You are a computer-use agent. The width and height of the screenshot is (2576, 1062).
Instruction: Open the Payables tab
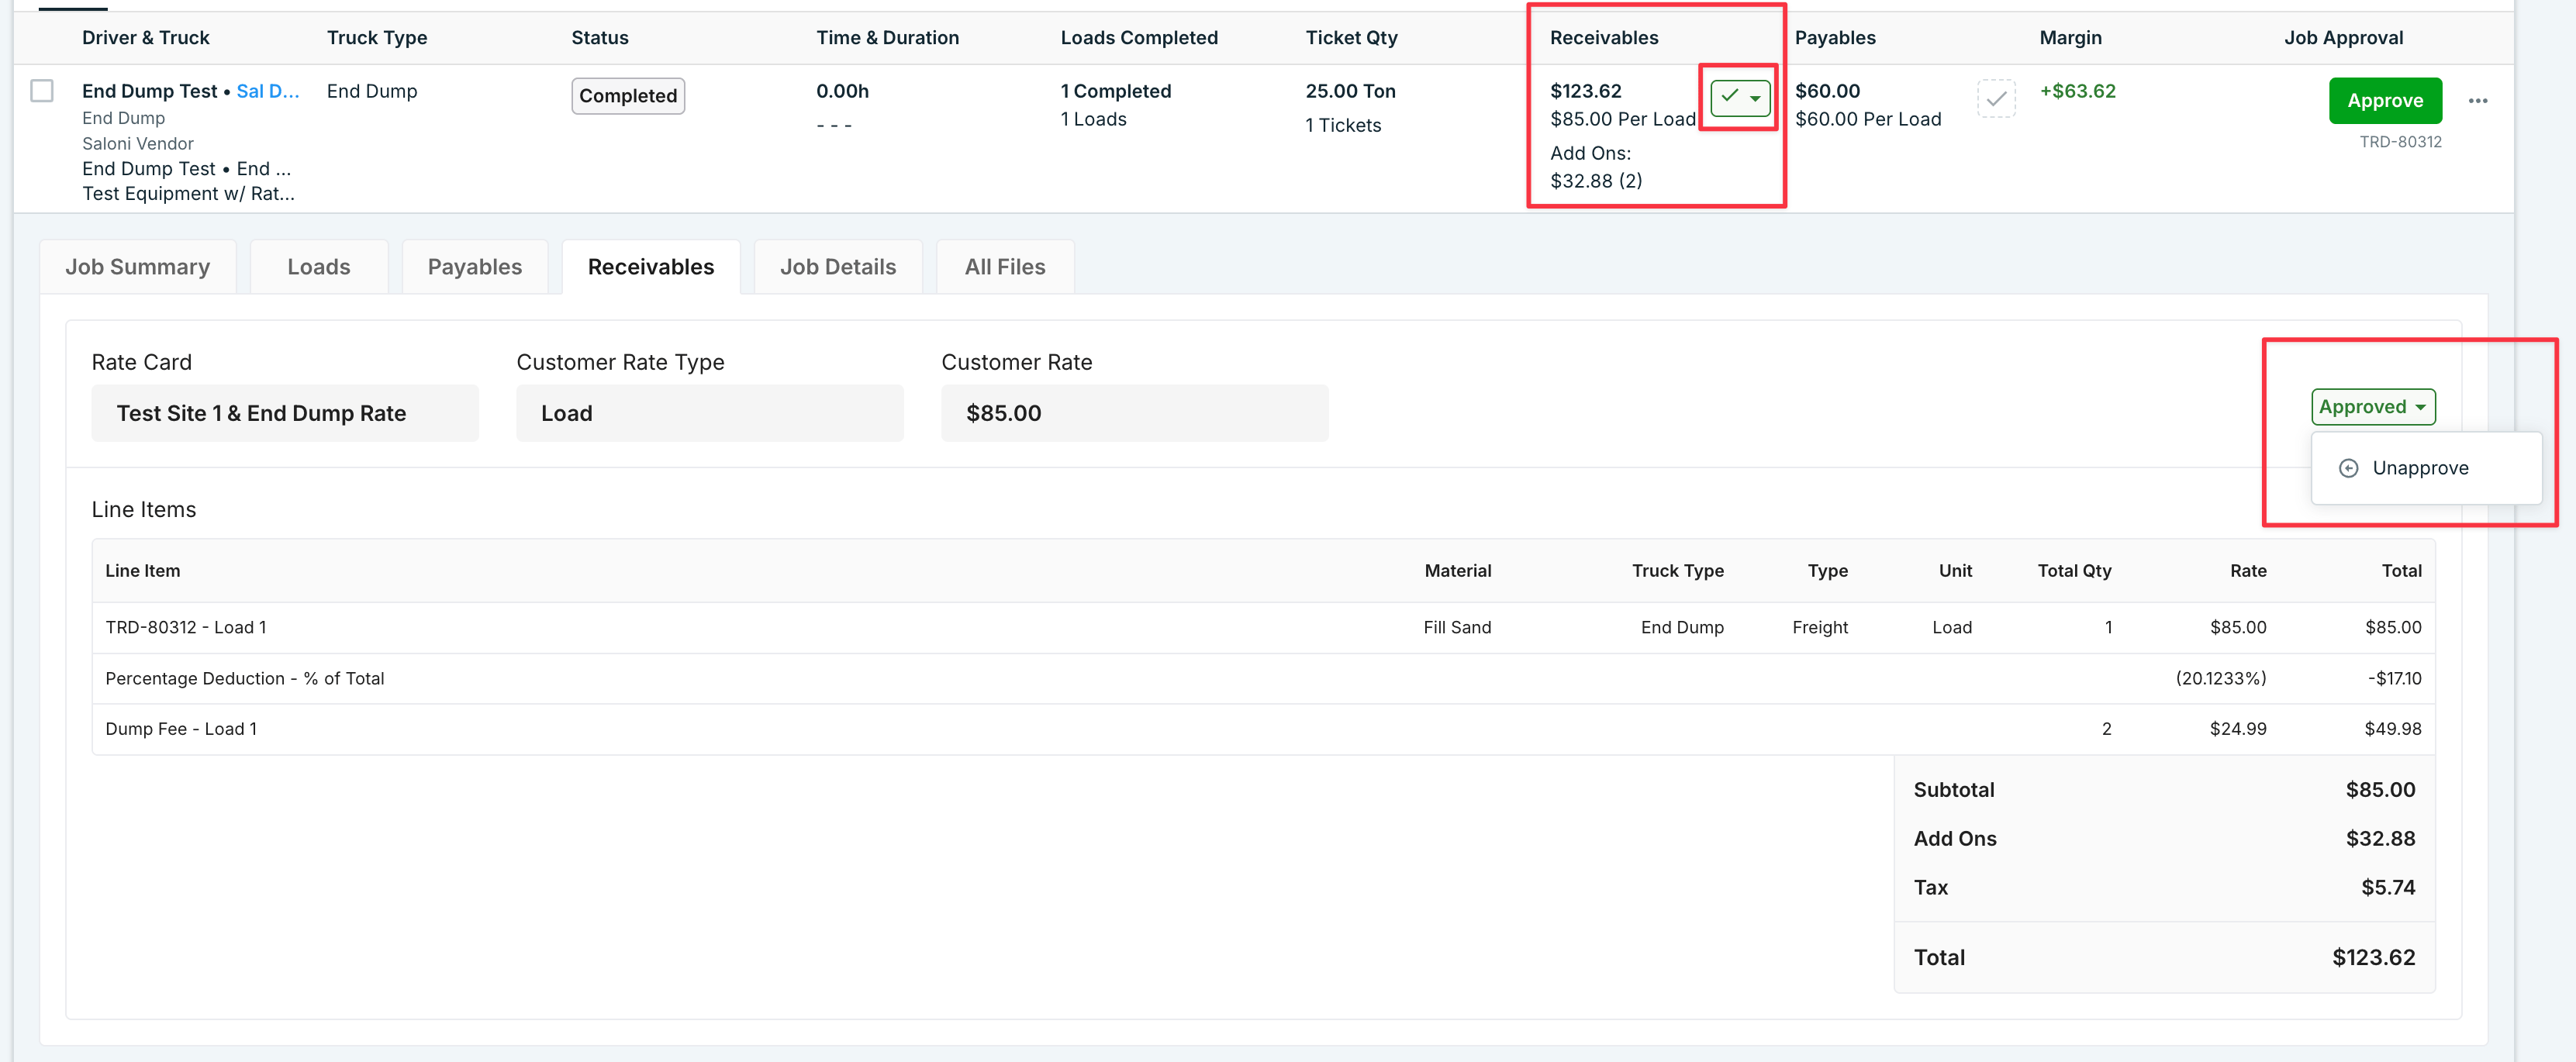coord(475,267)
